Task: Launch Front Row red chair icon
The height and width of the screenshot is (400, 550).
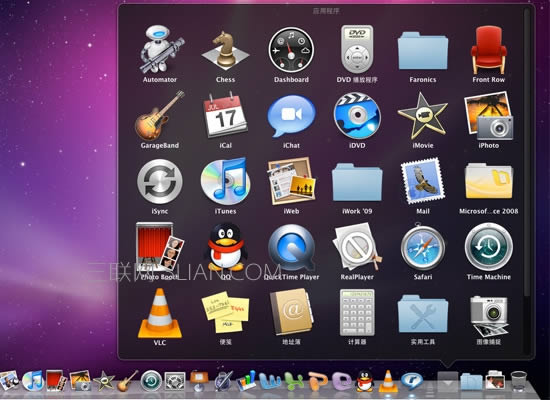Action: (489, 49)
